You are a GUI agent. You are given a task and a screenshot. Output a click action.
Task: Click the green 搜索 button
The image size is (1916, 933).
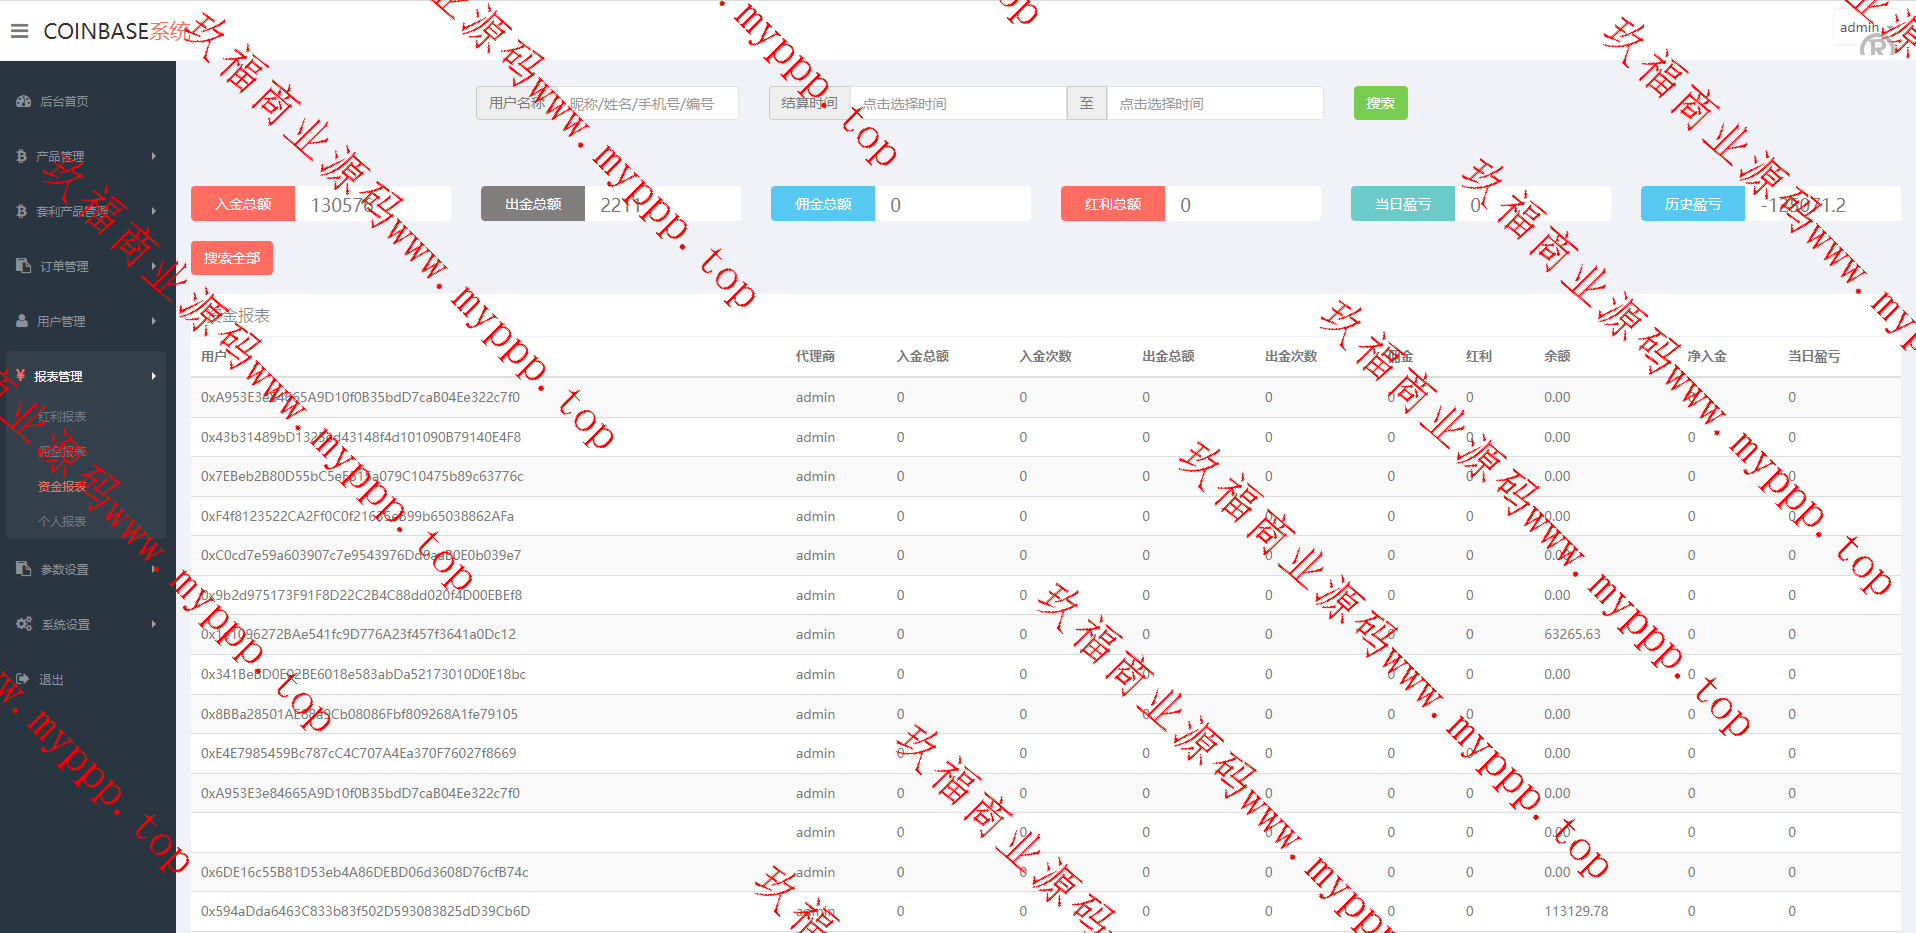click(1380, 103)
